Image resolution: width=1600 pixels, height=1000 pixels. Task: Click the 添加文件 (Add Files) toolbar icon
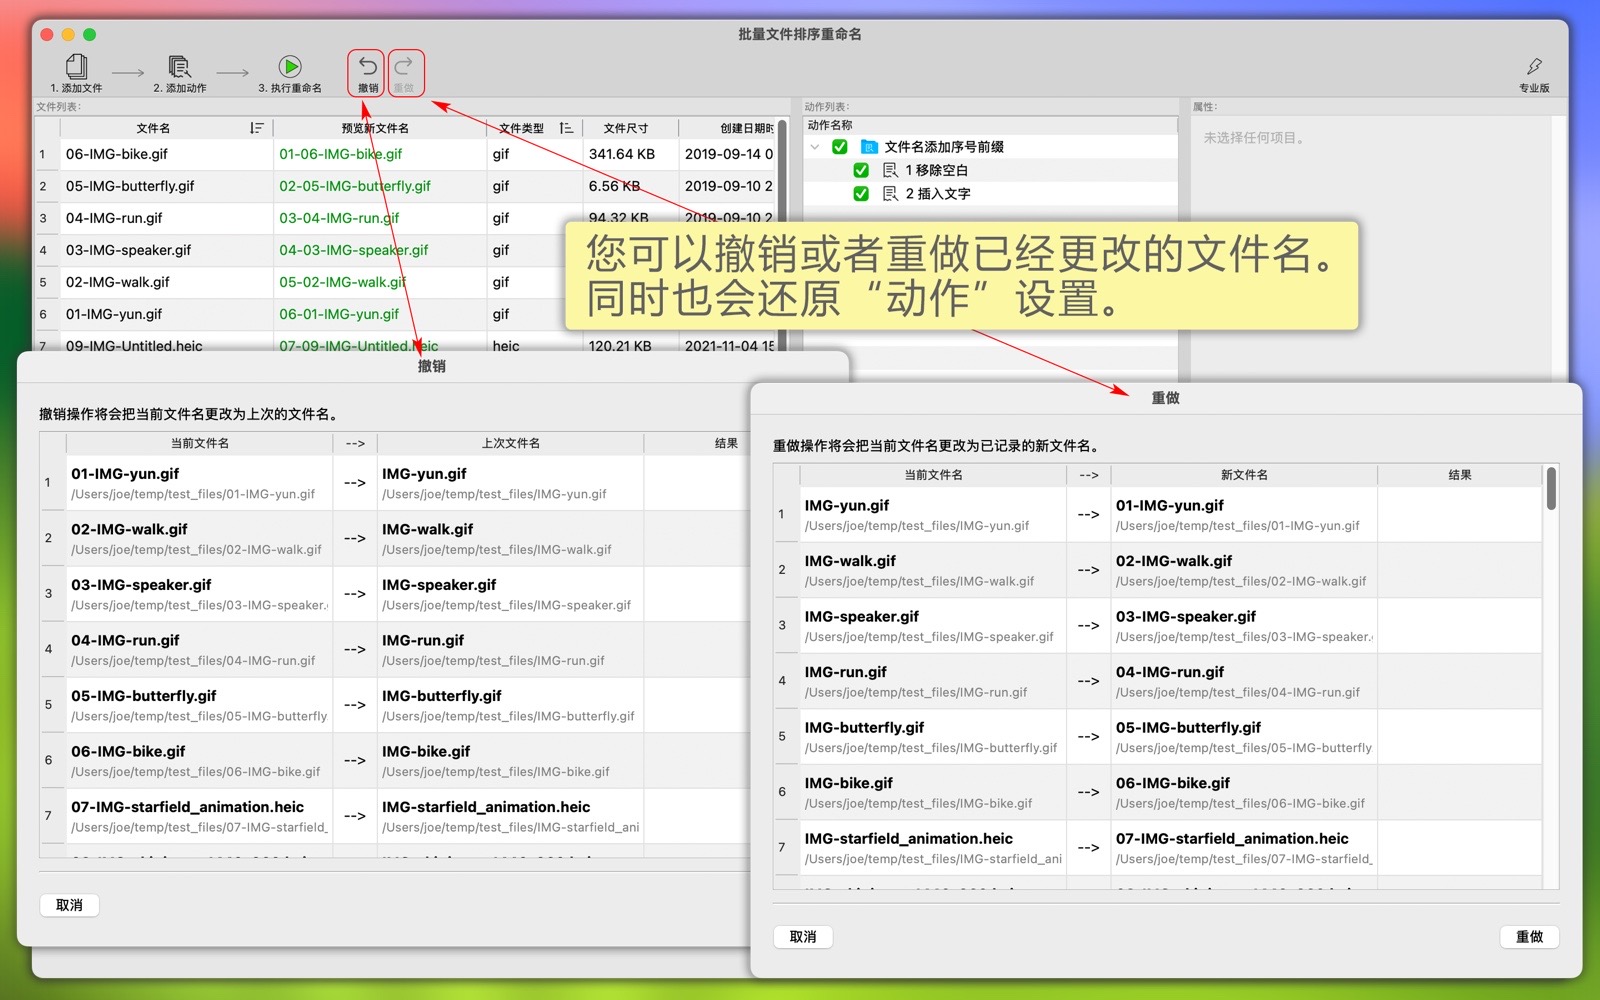[76, 68]
